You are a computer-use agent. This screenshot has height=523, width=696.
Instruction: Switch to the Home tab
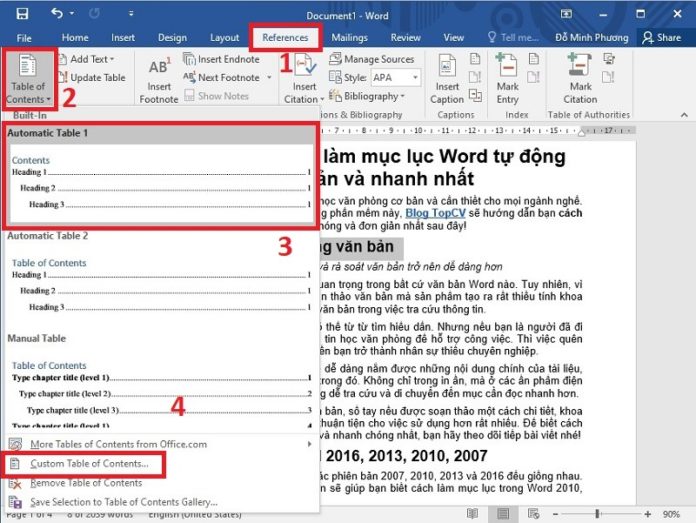click(75, 38)
